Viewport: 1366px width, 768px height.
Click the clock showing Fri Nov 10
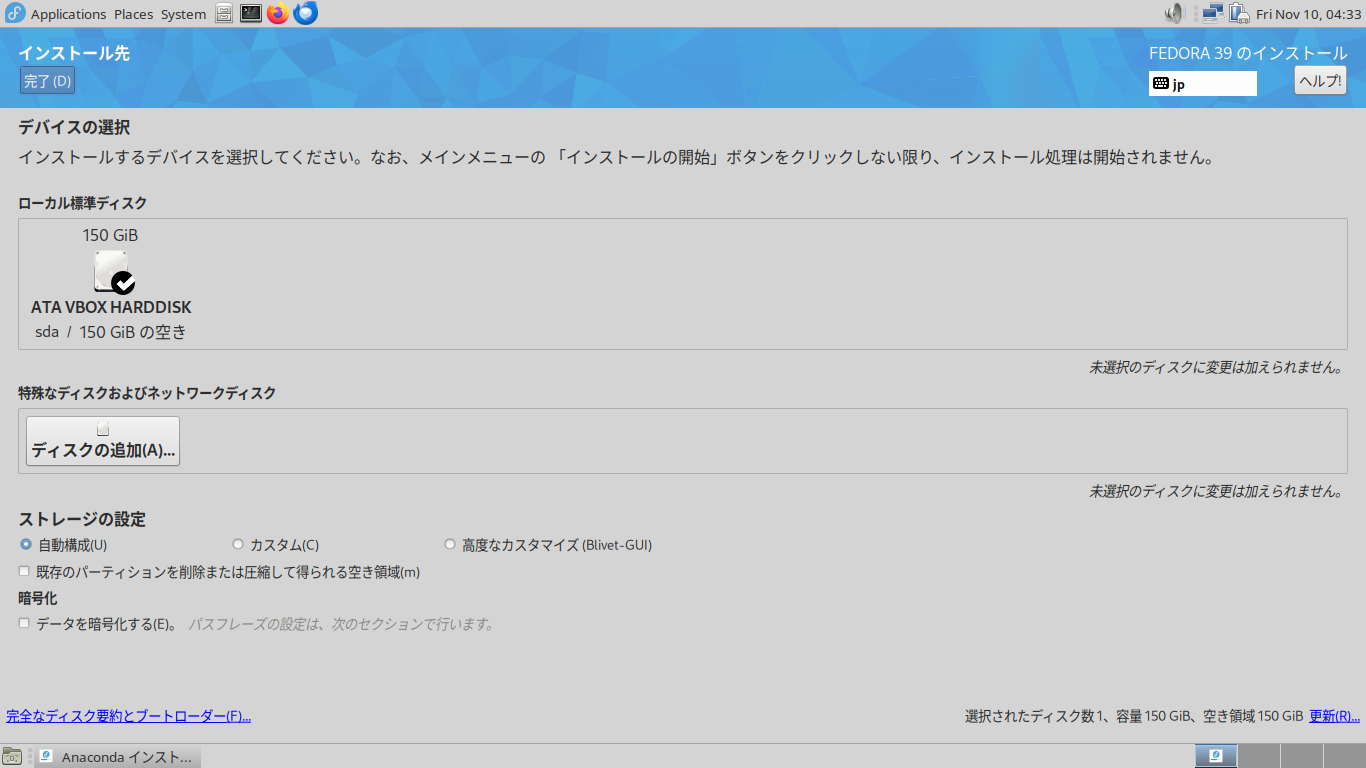coord(1308,14)
